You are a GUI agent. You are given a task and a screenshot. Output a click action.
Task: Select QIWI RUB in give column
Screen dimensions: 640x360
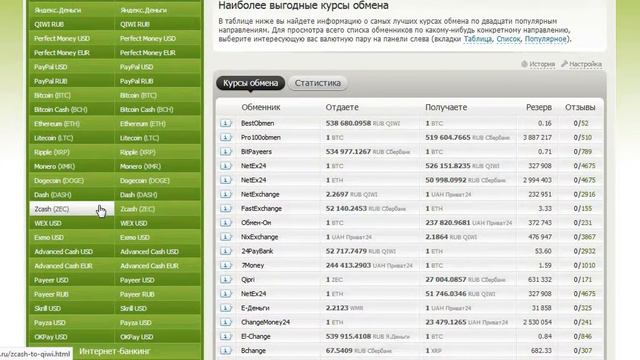[x=72, y=24]
